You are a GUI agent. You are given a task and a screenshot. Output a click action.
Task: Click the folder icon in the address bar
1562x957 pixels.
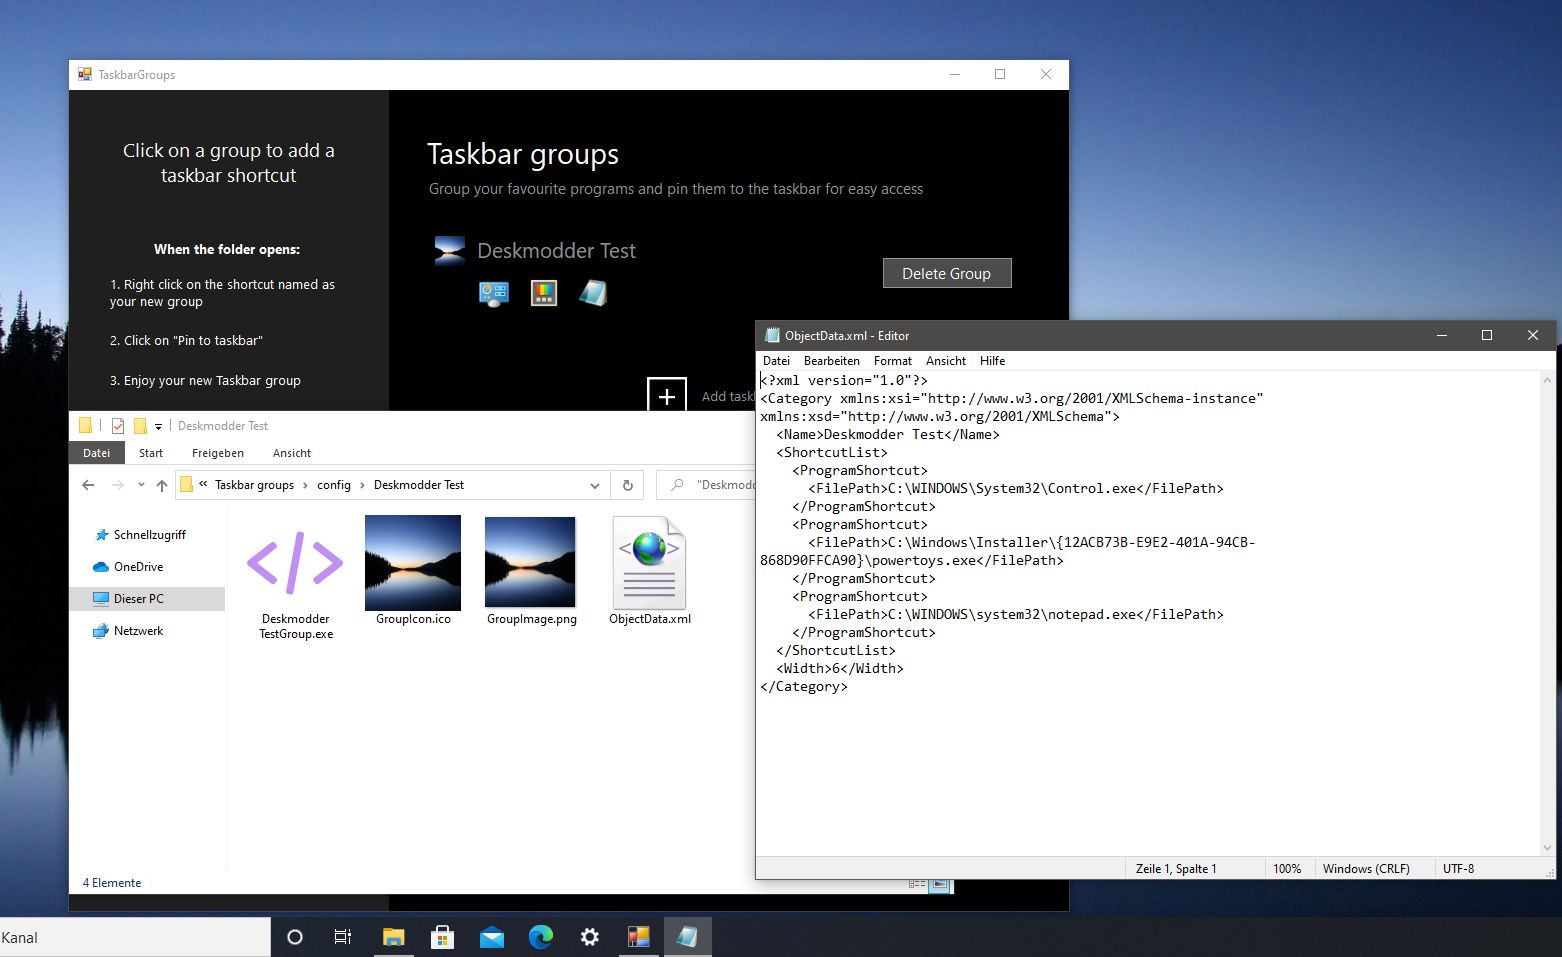point(186,485)
